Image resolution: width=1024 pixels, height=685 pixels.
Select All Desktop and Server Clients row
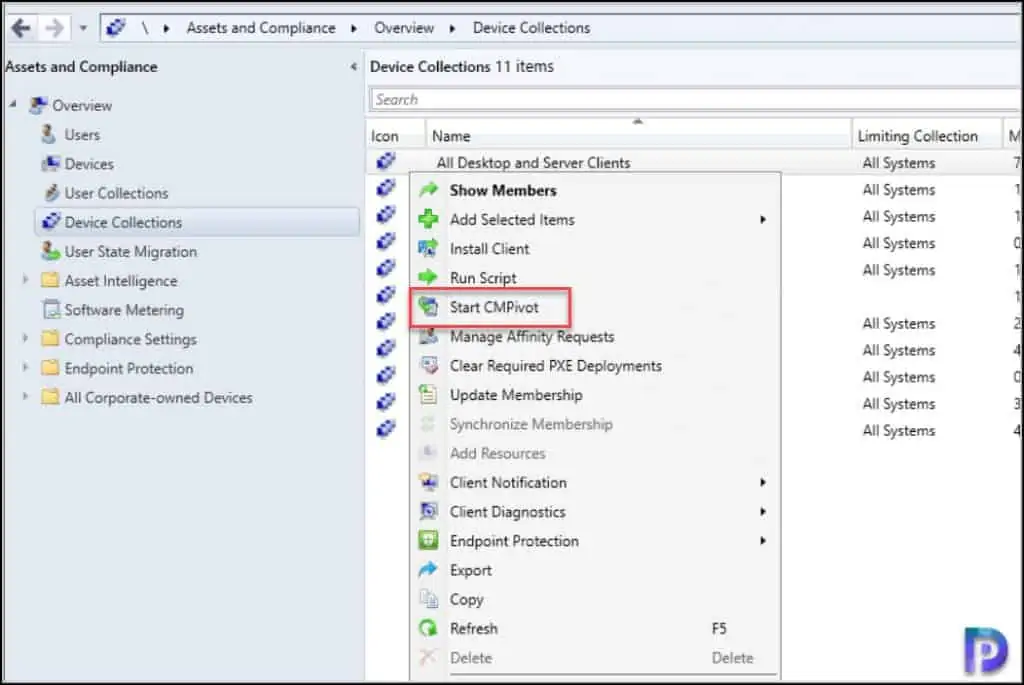(694, 163)
